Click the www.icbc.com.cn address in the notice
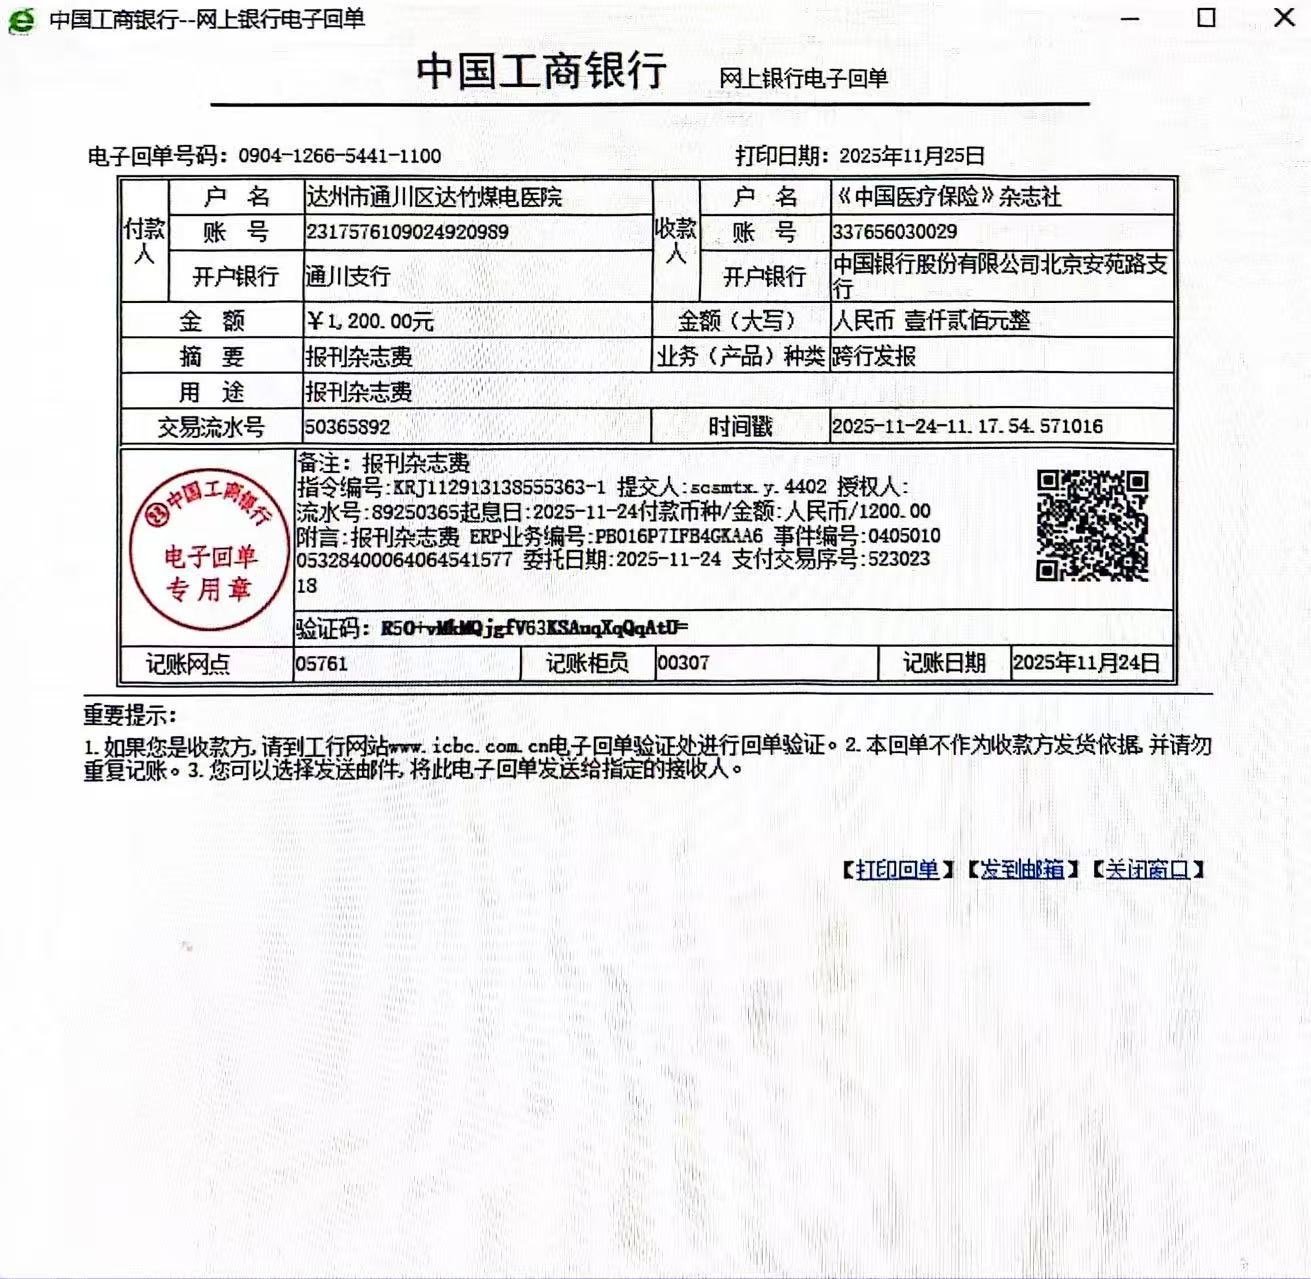This screenshot has width=1311, height=1279. [468, 746]
